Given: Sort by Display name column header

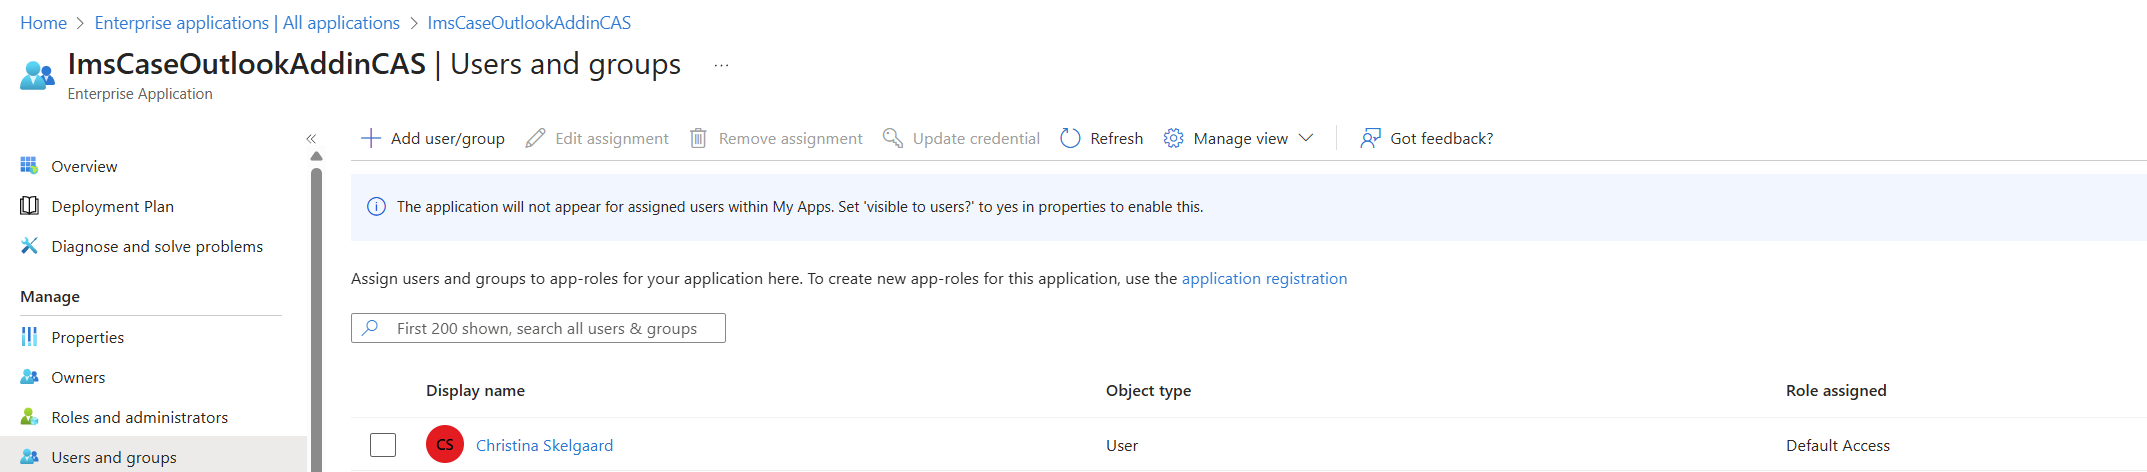Looking at the screenshot, I should (475, 390).
